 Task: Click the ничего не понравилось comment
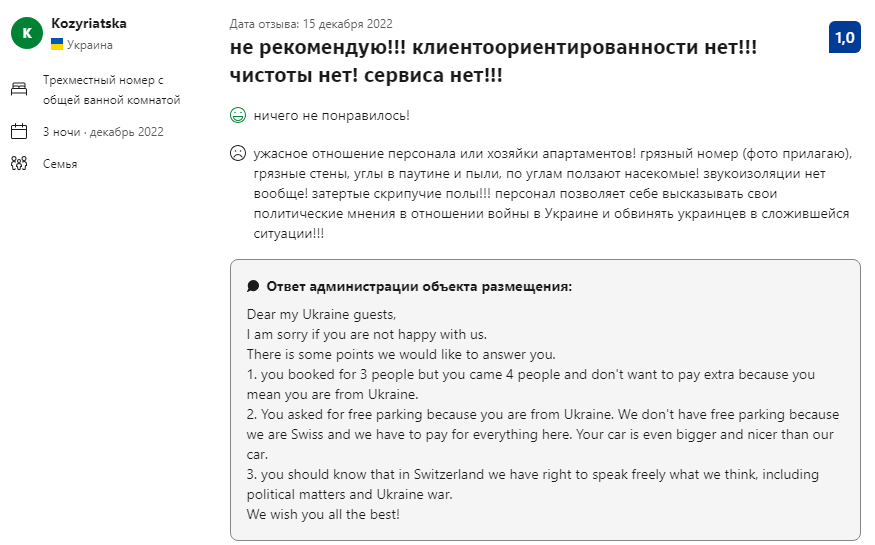331,115
